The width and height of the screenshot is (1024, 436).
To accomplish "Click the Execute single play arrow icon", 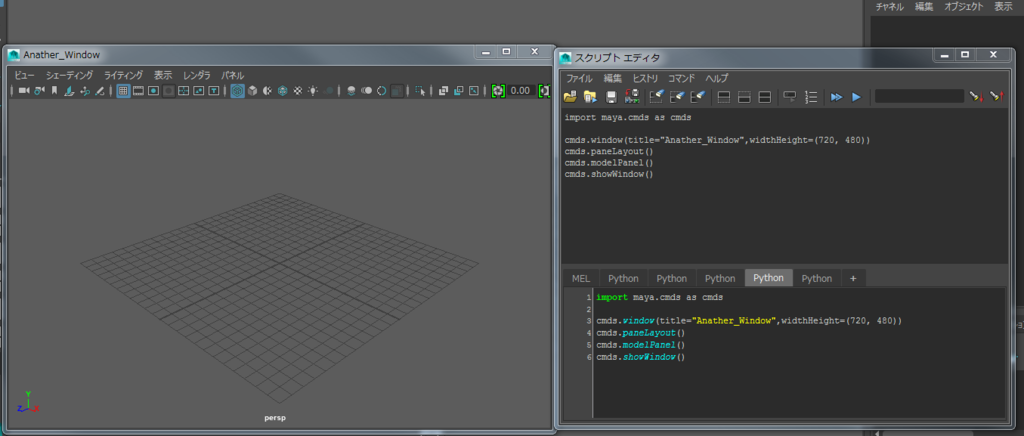I will point(856,97).
